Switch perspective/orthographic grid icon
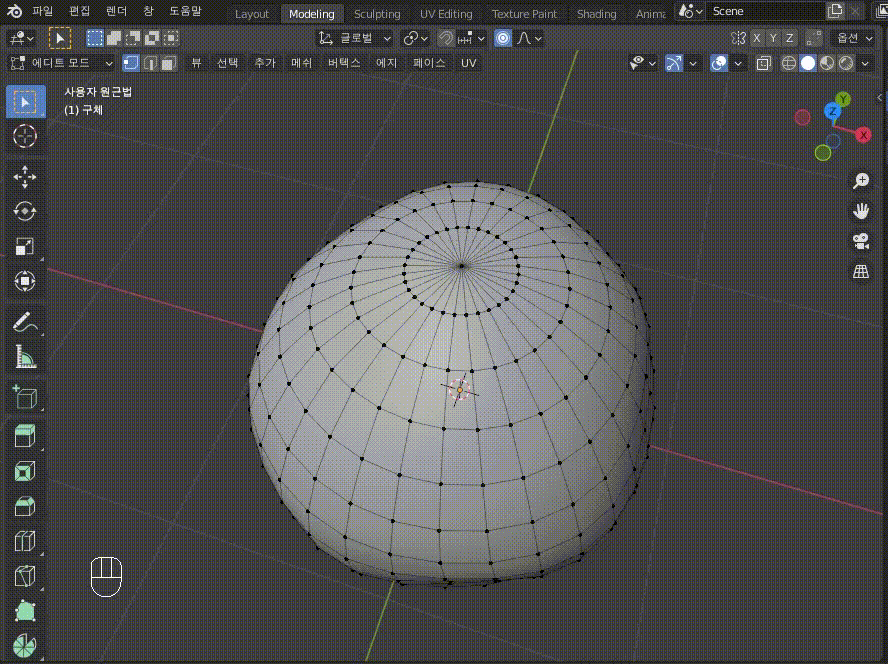888x664 pixels. [861, 272]
